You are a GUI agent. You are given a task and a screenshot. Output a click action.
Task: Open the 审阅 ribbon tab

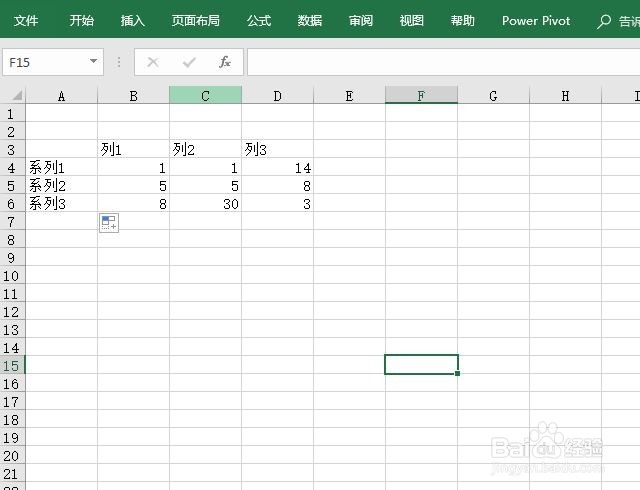click(x=361, y=20)
